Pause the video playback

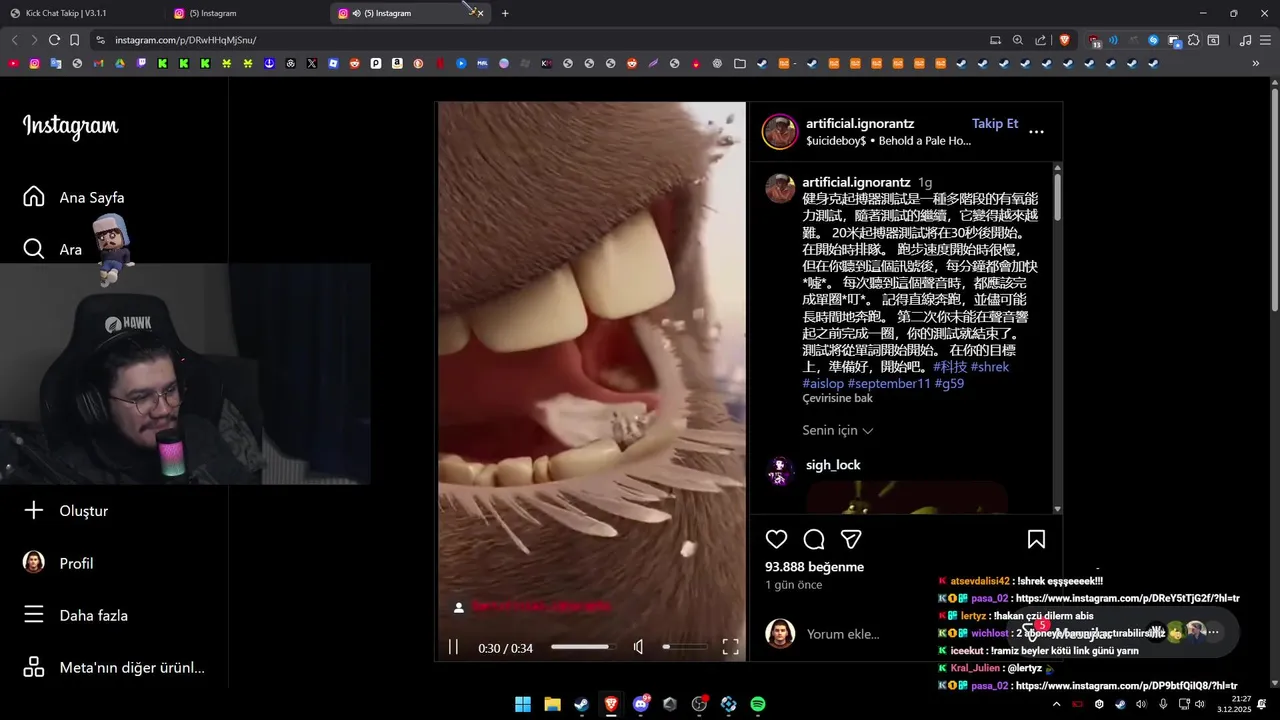(x=453, y=647)
